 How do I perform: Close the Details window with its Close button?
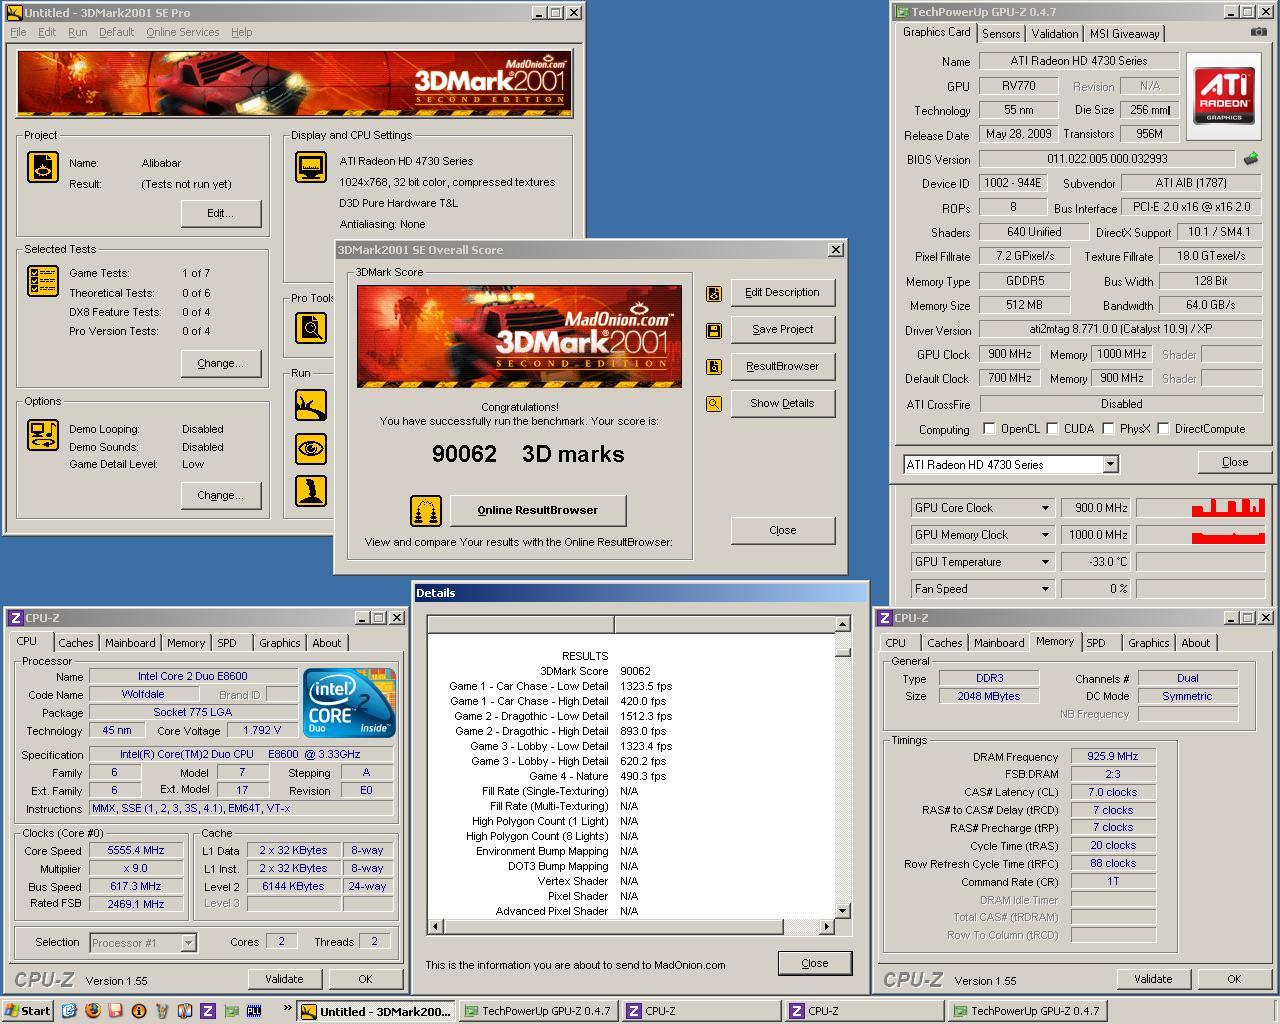pyautogui.click(x=815, y=963)
